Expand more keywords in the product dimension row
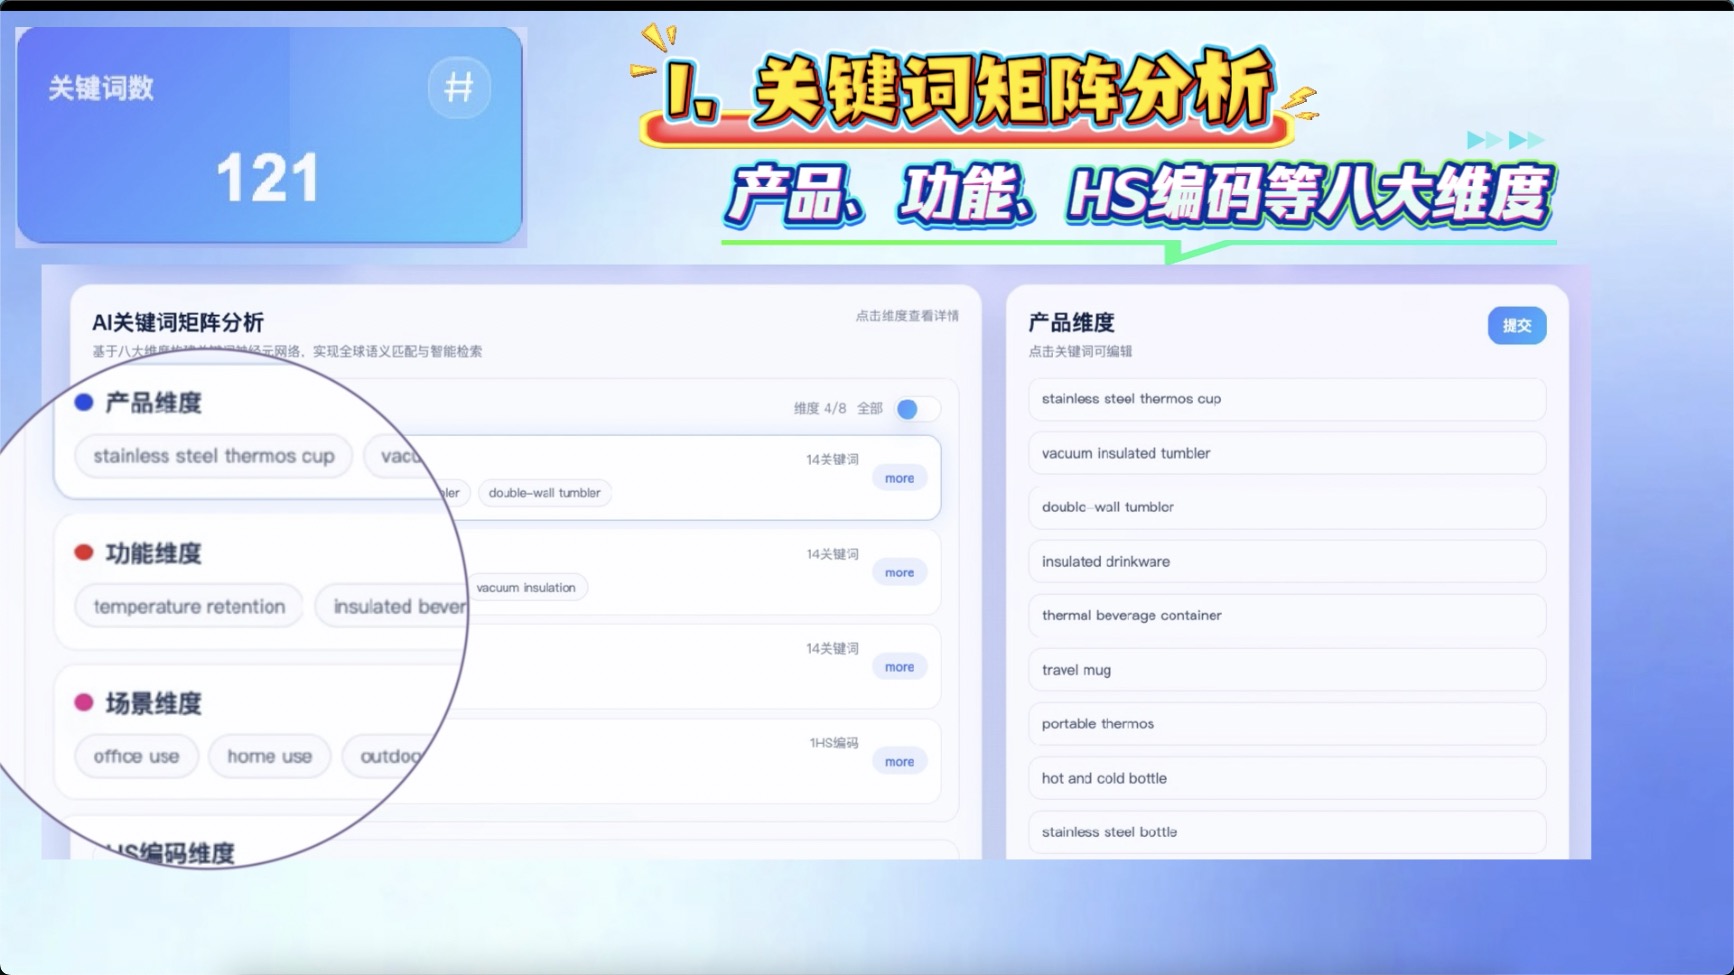Image resolution: width=1734 pixels, height=975 pixels. [x=899, y=478]
